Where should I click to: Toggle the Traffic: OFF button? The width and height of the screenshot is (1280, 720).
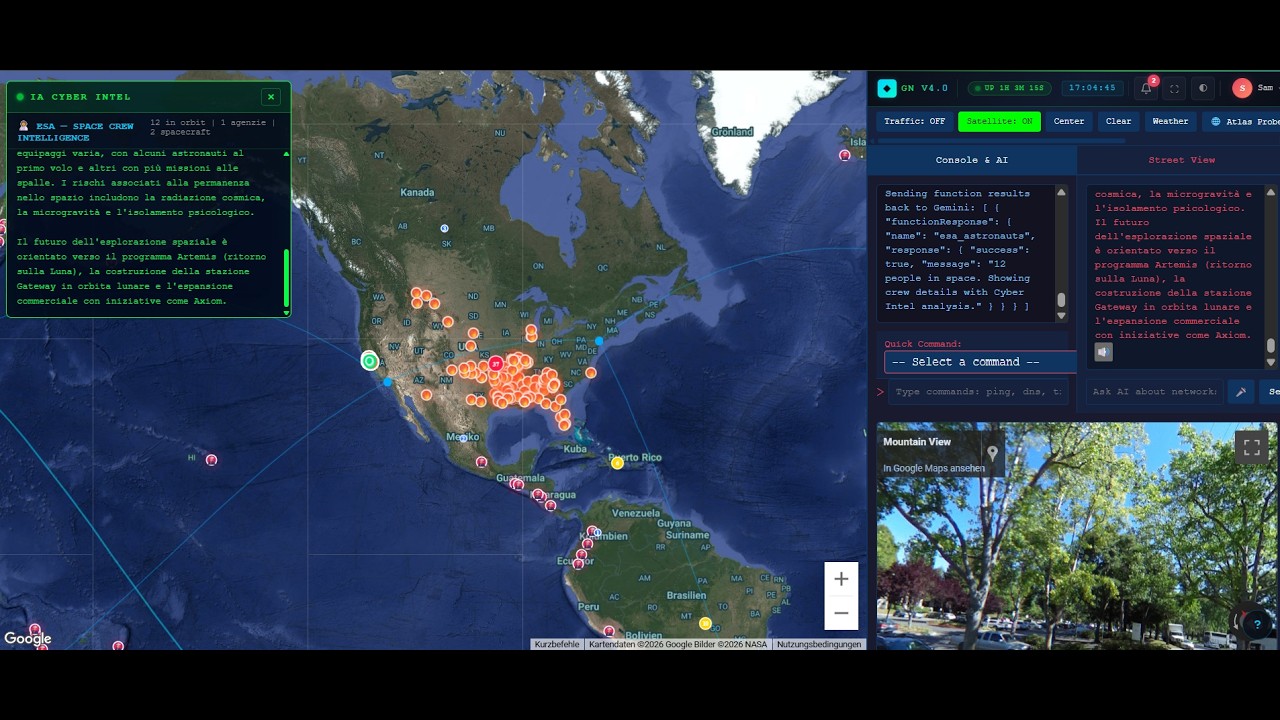915,121
